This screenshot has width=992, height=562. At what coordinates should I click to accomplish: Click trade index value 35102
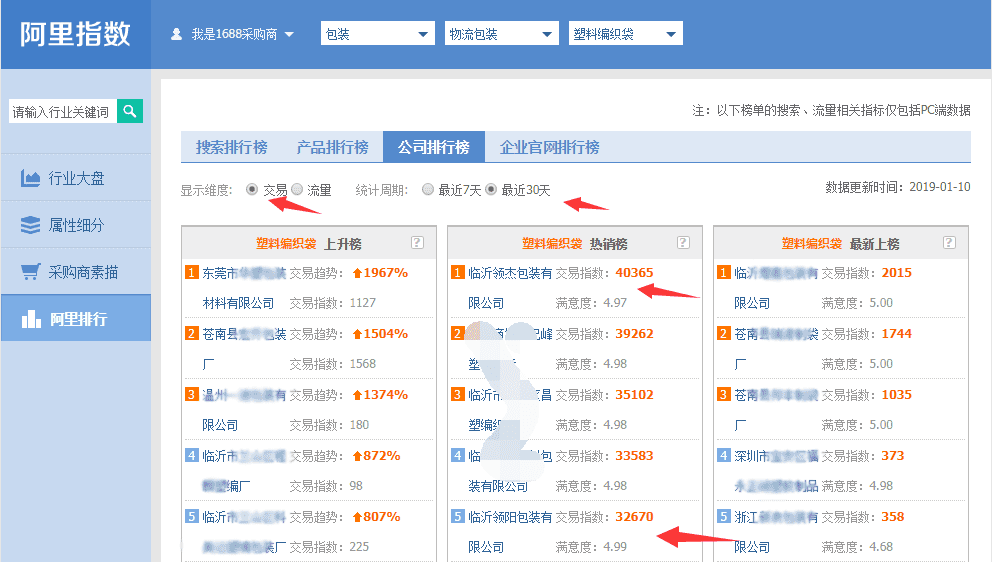(634, 394)
